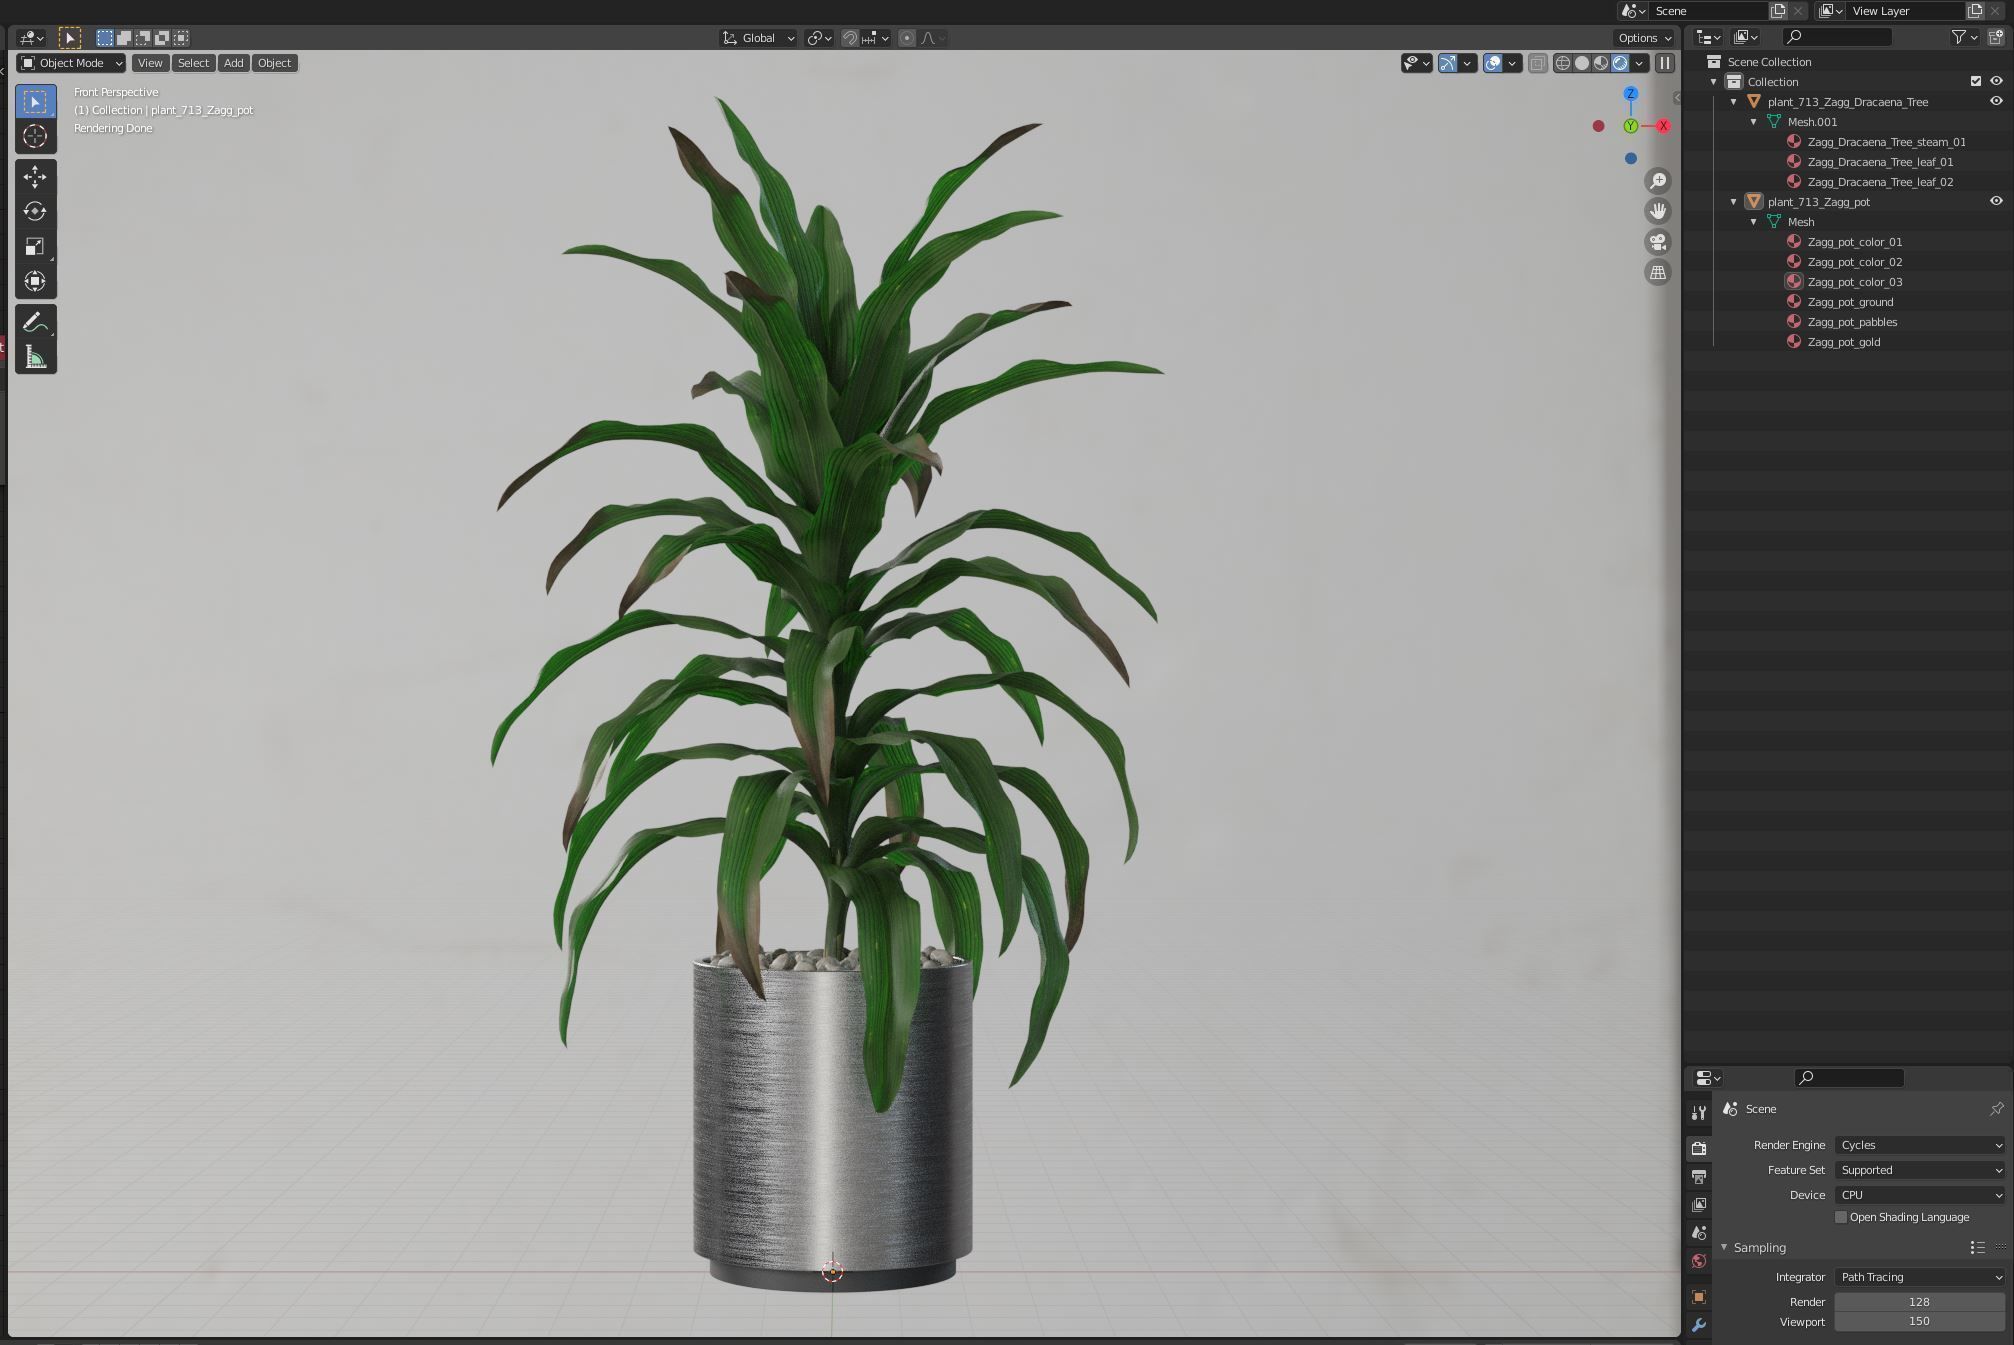The height and width of the screenshot is (1345, 2014).
Task: Activate the Rotate tool
Action: click(35, 211)
